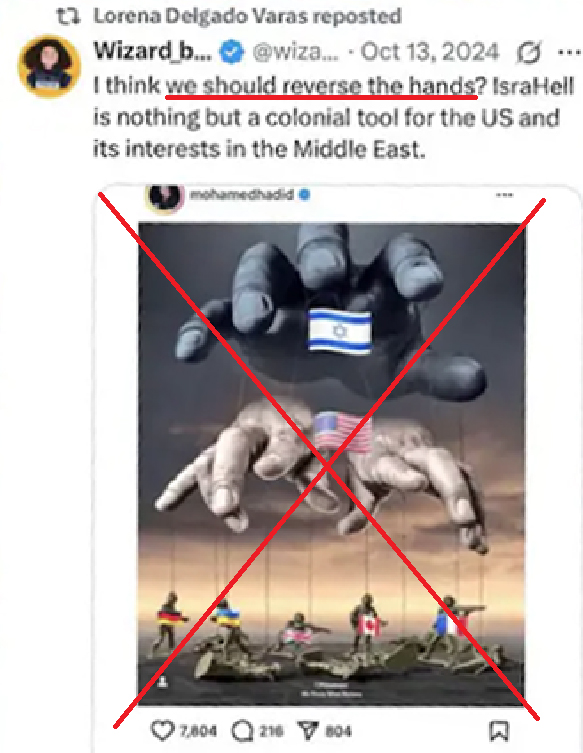Click the tagged-people icon on the image corner
583x753 pixels.
(x=162, y=682)
